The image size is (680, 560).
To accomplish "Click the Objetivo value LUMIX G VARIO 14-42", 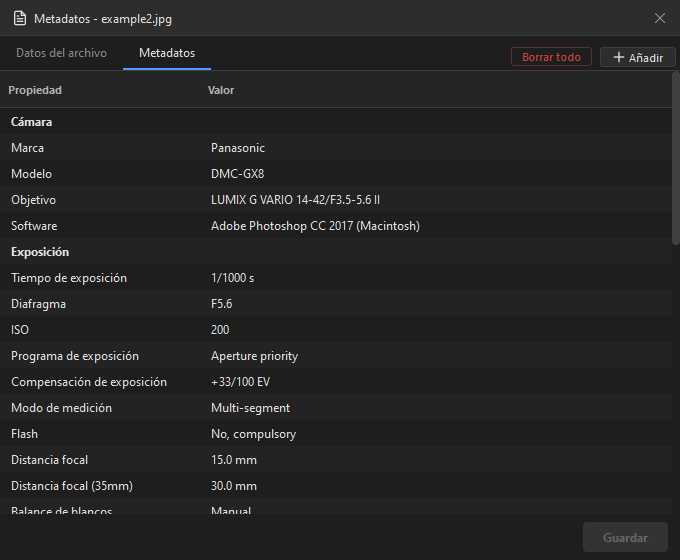I will 295,200.
